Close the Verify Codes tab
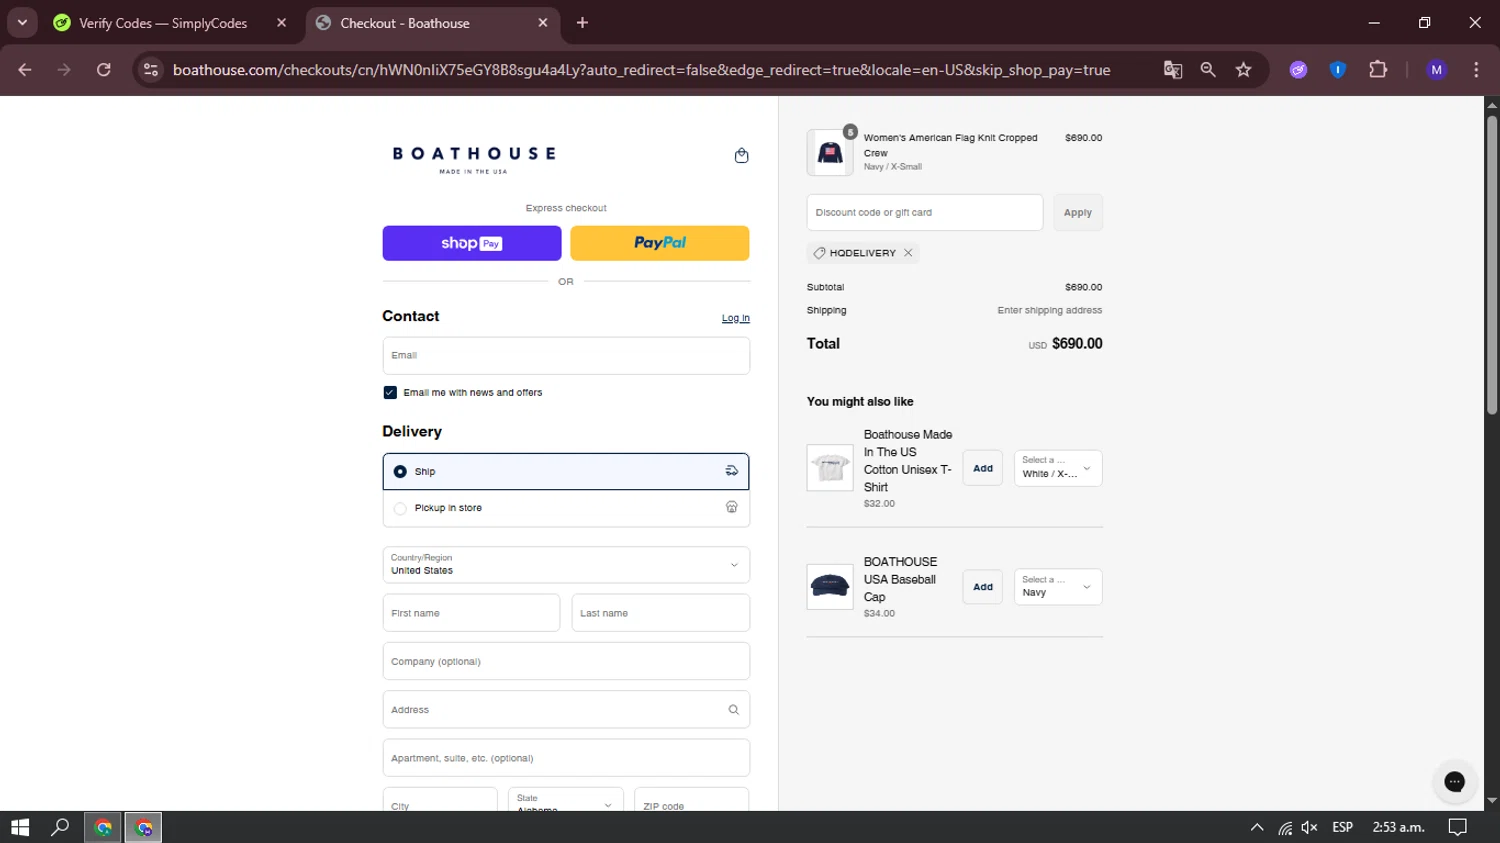The height and width of the screenshot is (843, 1500). (x=281, y=23)
